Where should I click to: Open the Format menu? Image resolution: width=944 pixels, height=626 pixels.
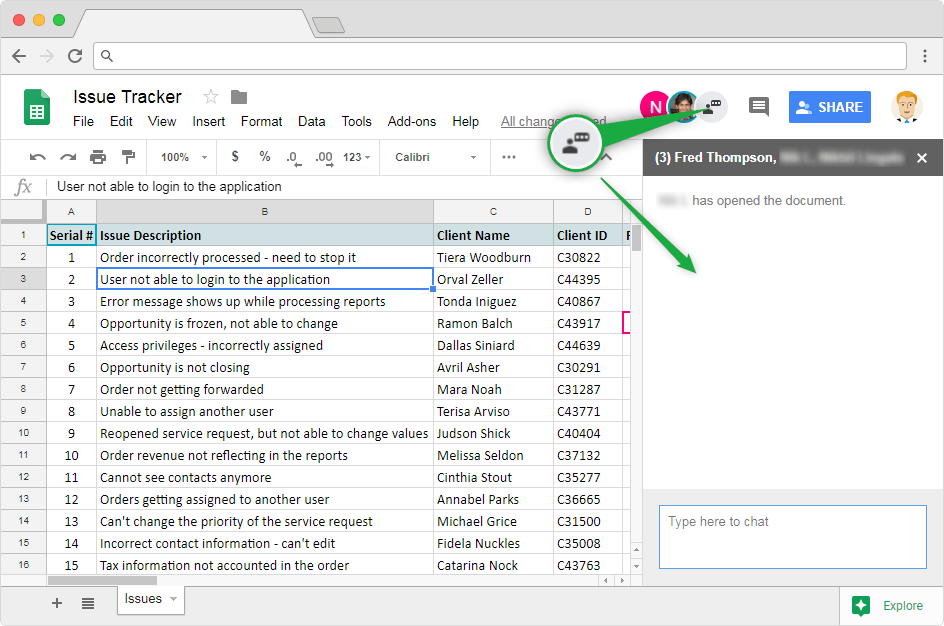(x=261, y=121)
